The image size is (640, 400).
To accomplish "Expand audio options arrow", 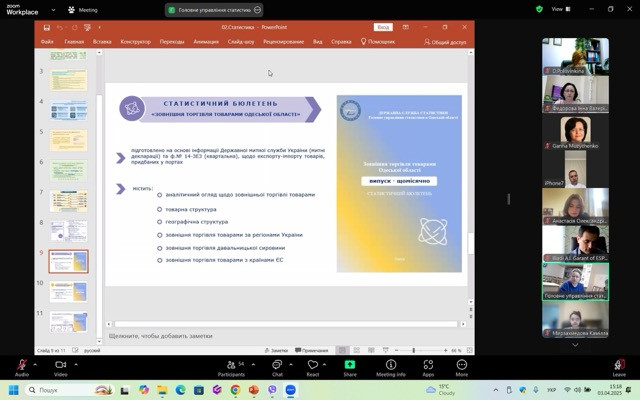I will pos(35,364).
